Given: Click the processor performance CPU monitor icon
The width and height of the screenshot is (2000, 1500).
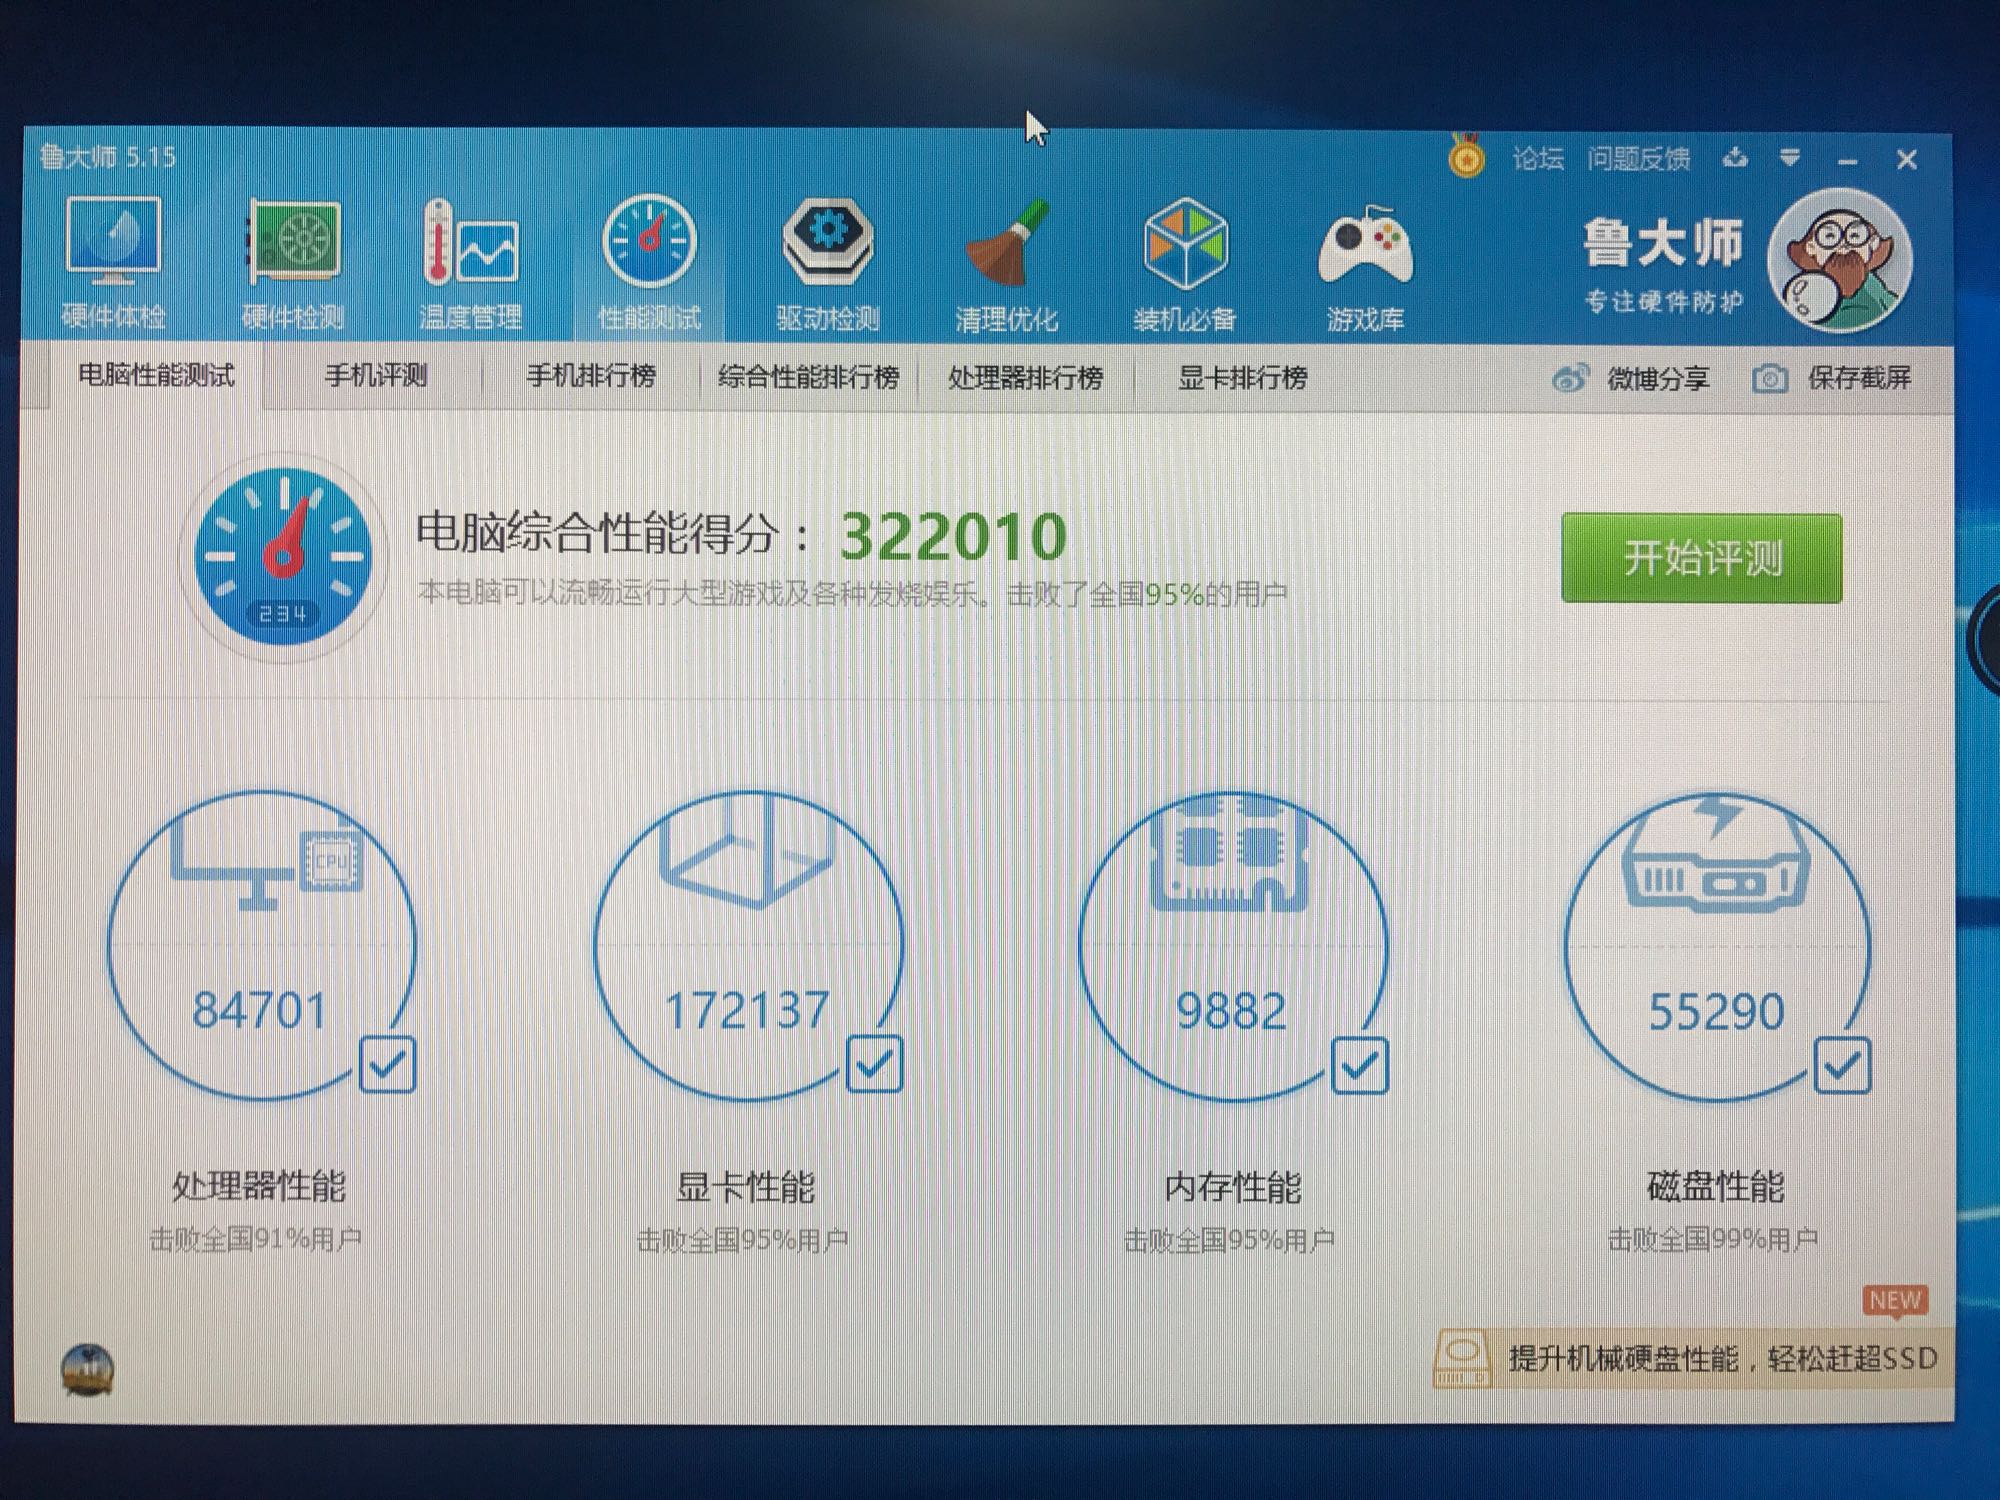Looking at the screenshot, I should point(267,867).
